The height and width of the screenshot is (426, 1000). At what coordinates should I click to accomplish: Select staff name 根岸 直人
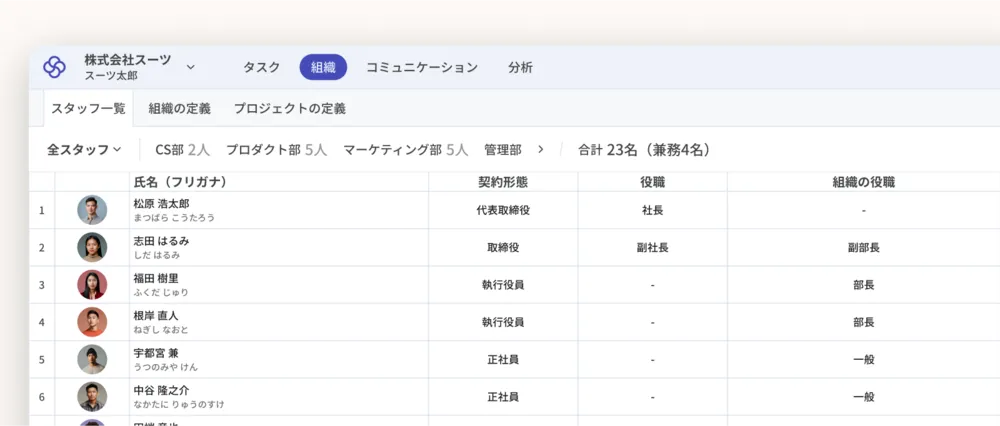156,316
